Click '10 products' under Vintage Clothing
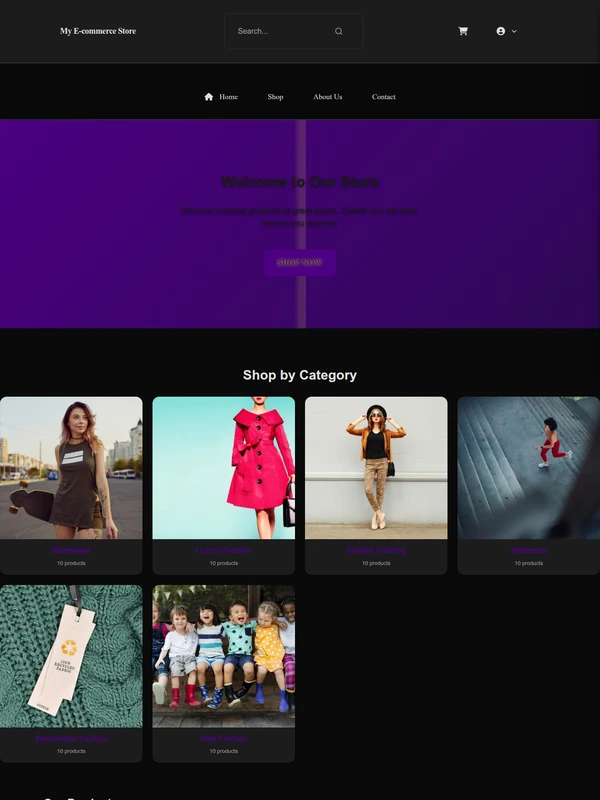The image size is (600, 800). [376, 563]
